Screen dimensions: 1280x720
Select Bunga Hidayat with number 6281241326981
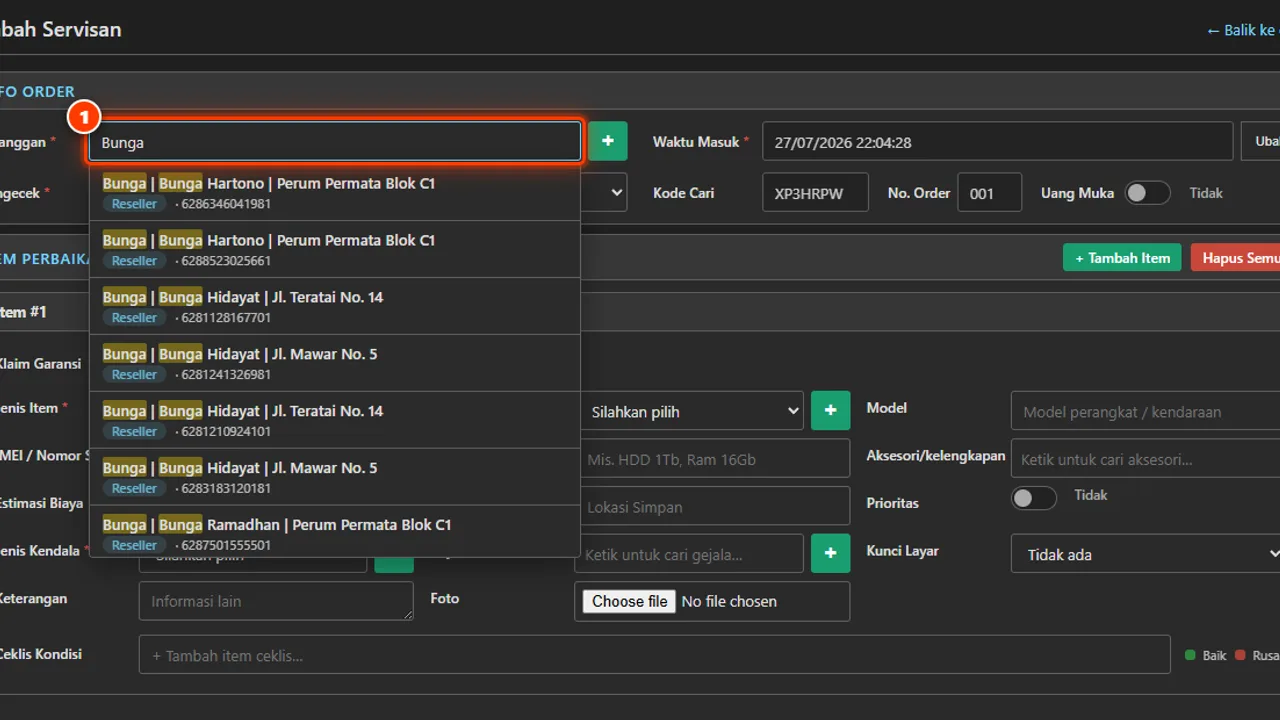click(x=335, y=364)
